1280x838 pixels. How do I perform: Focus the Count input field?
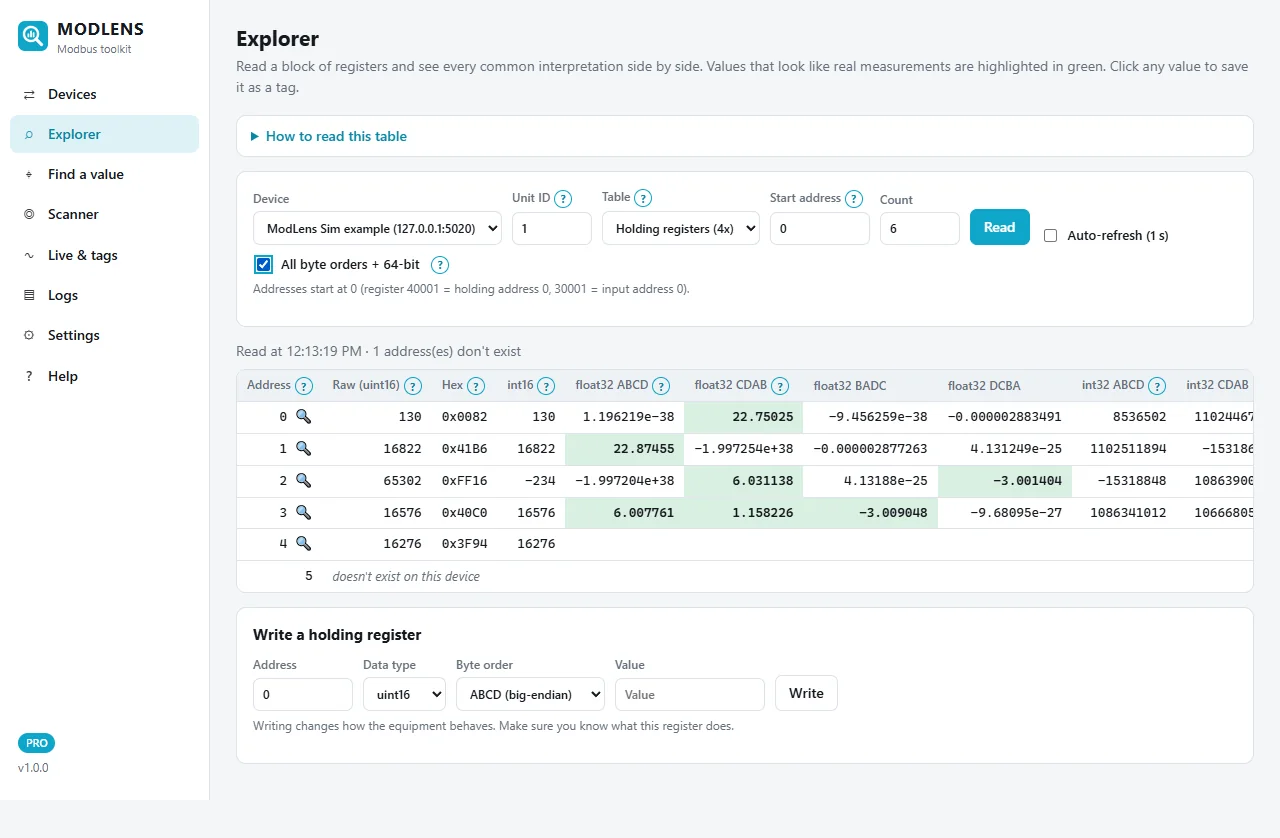point(920,228)
